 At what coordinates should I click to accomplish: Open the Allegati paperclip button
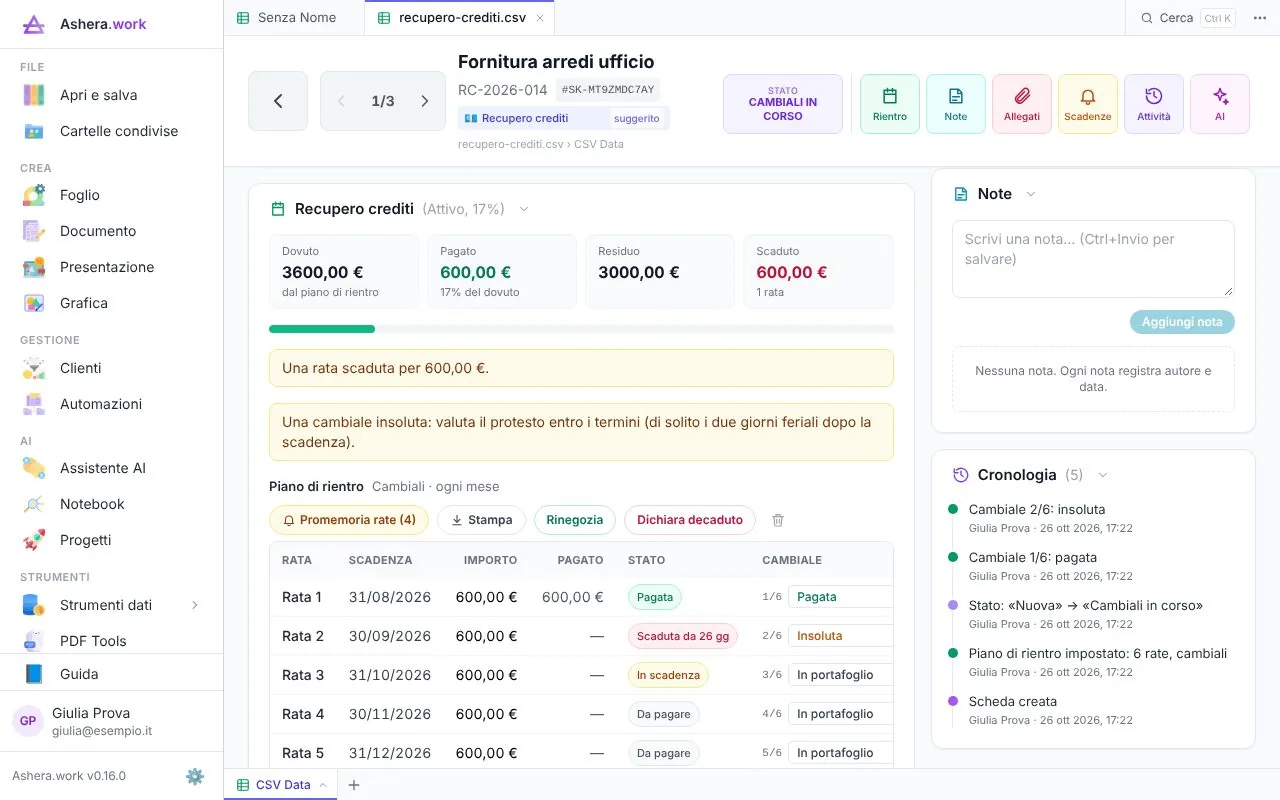[x=1021, y=104]
